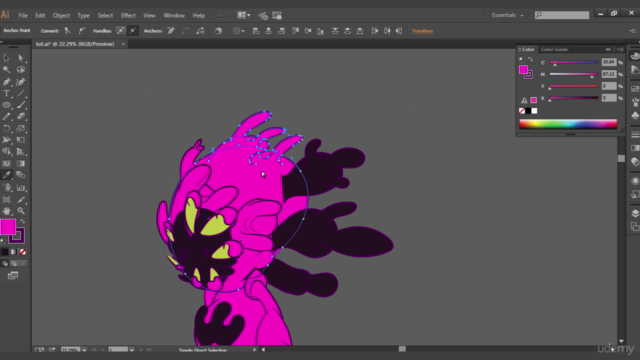Screen dimensions: 640x360
Task: Select the Direct Selection tool
Action: [x=21, y=58]
